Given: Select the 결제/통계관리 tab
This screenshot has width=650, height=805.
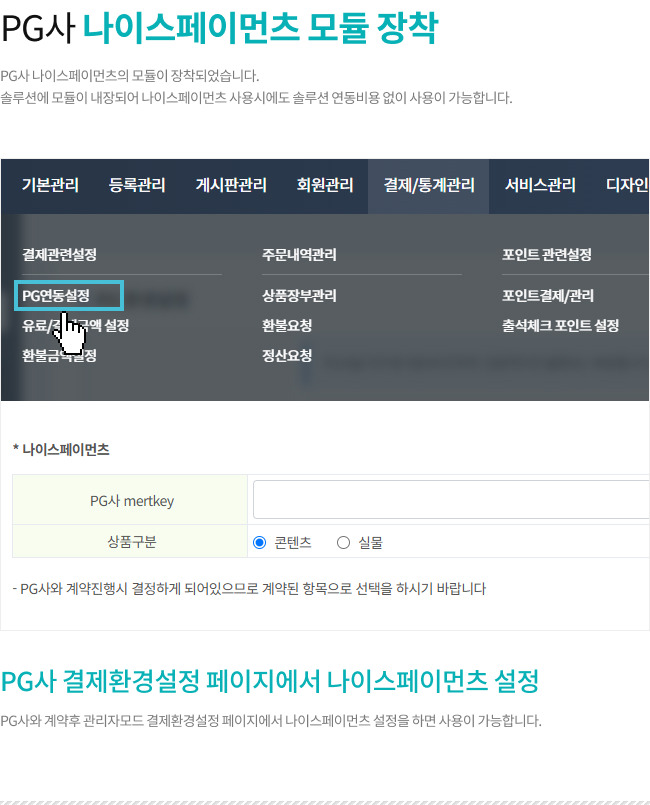Looking at the screenshot, I should (x=429, y=185).
